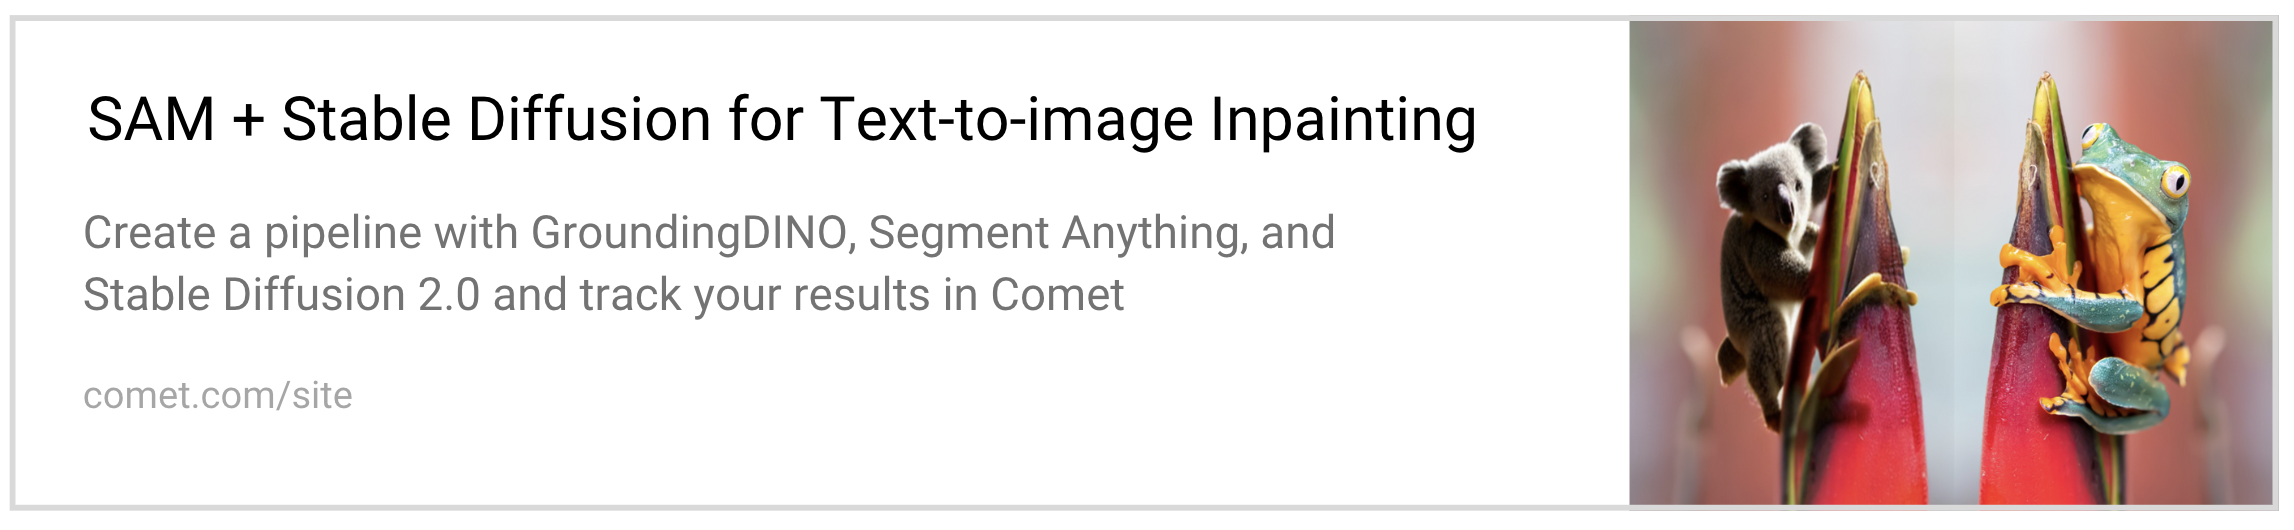Screen dimensions: 2294x530
Task: Click the plus sign in the title
Action: coord(248,122)
